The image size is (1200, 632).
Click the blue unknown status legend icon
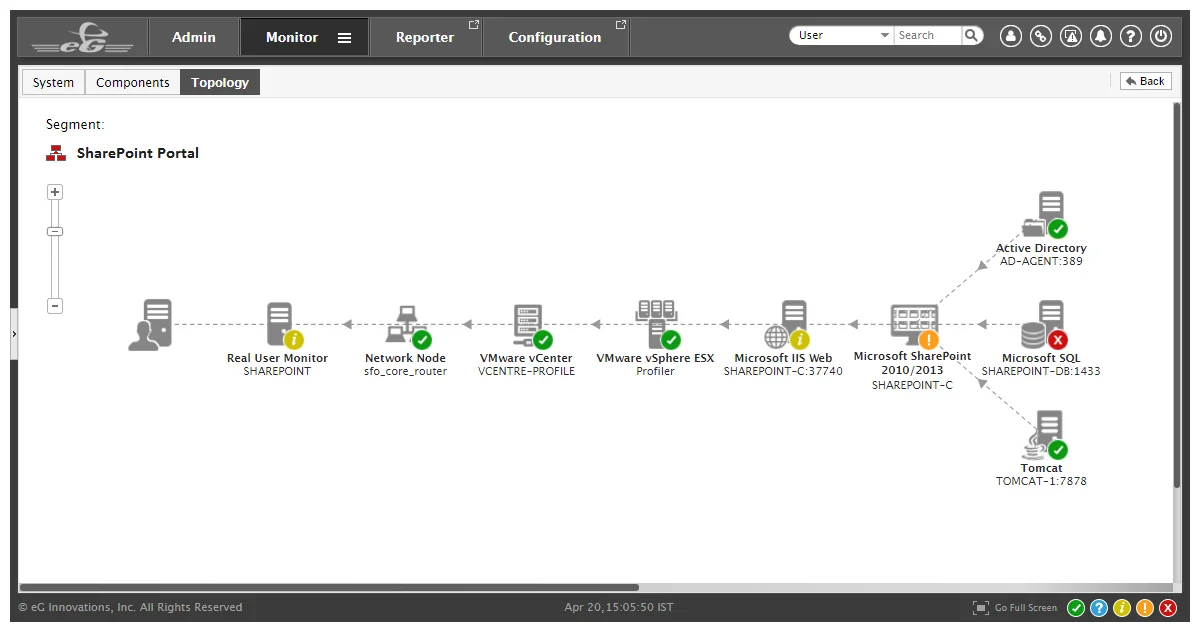point(1099,607)
